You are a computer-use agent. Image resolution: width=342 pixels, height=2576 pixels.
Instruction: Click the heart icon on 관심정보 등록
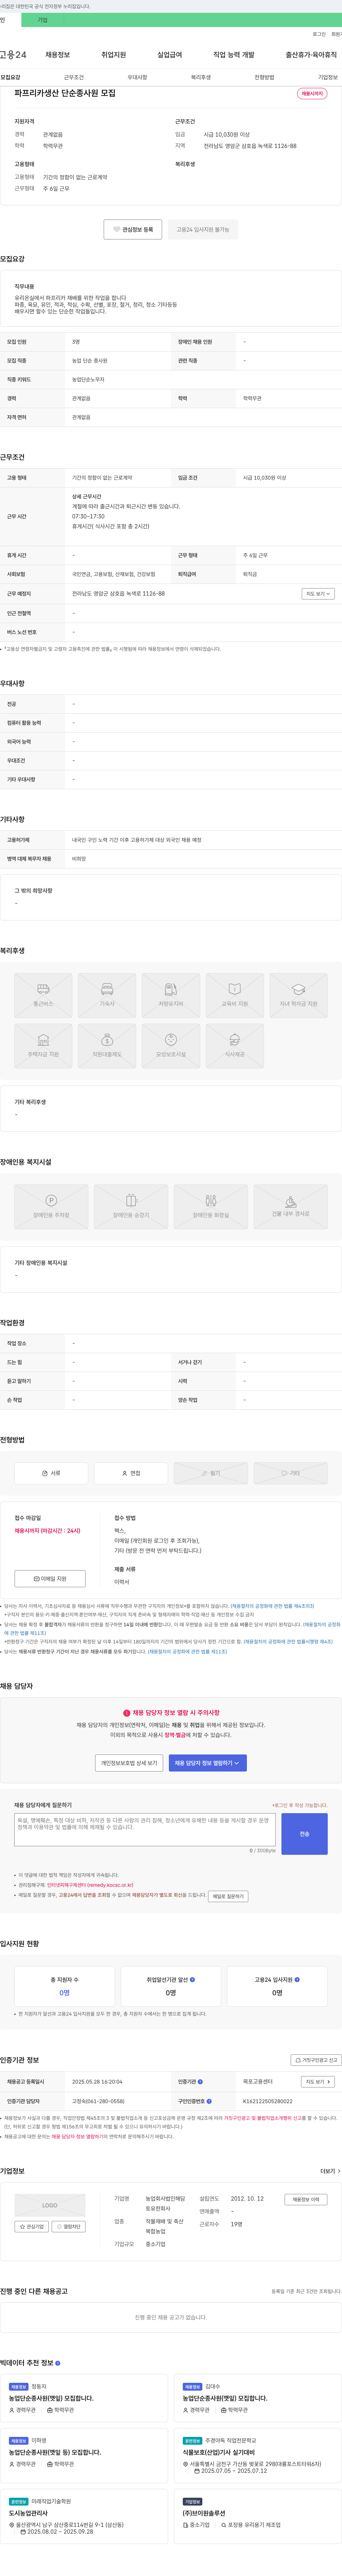(116, 229)
